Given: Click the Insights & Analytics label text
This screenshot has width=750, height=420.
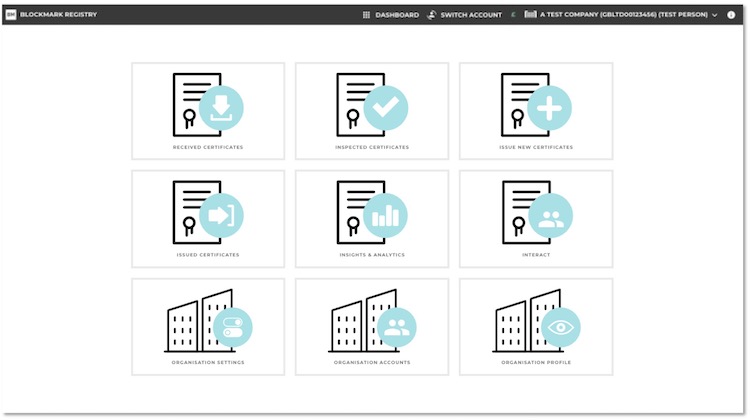Looking at the screenshot, I should [372, 255].
